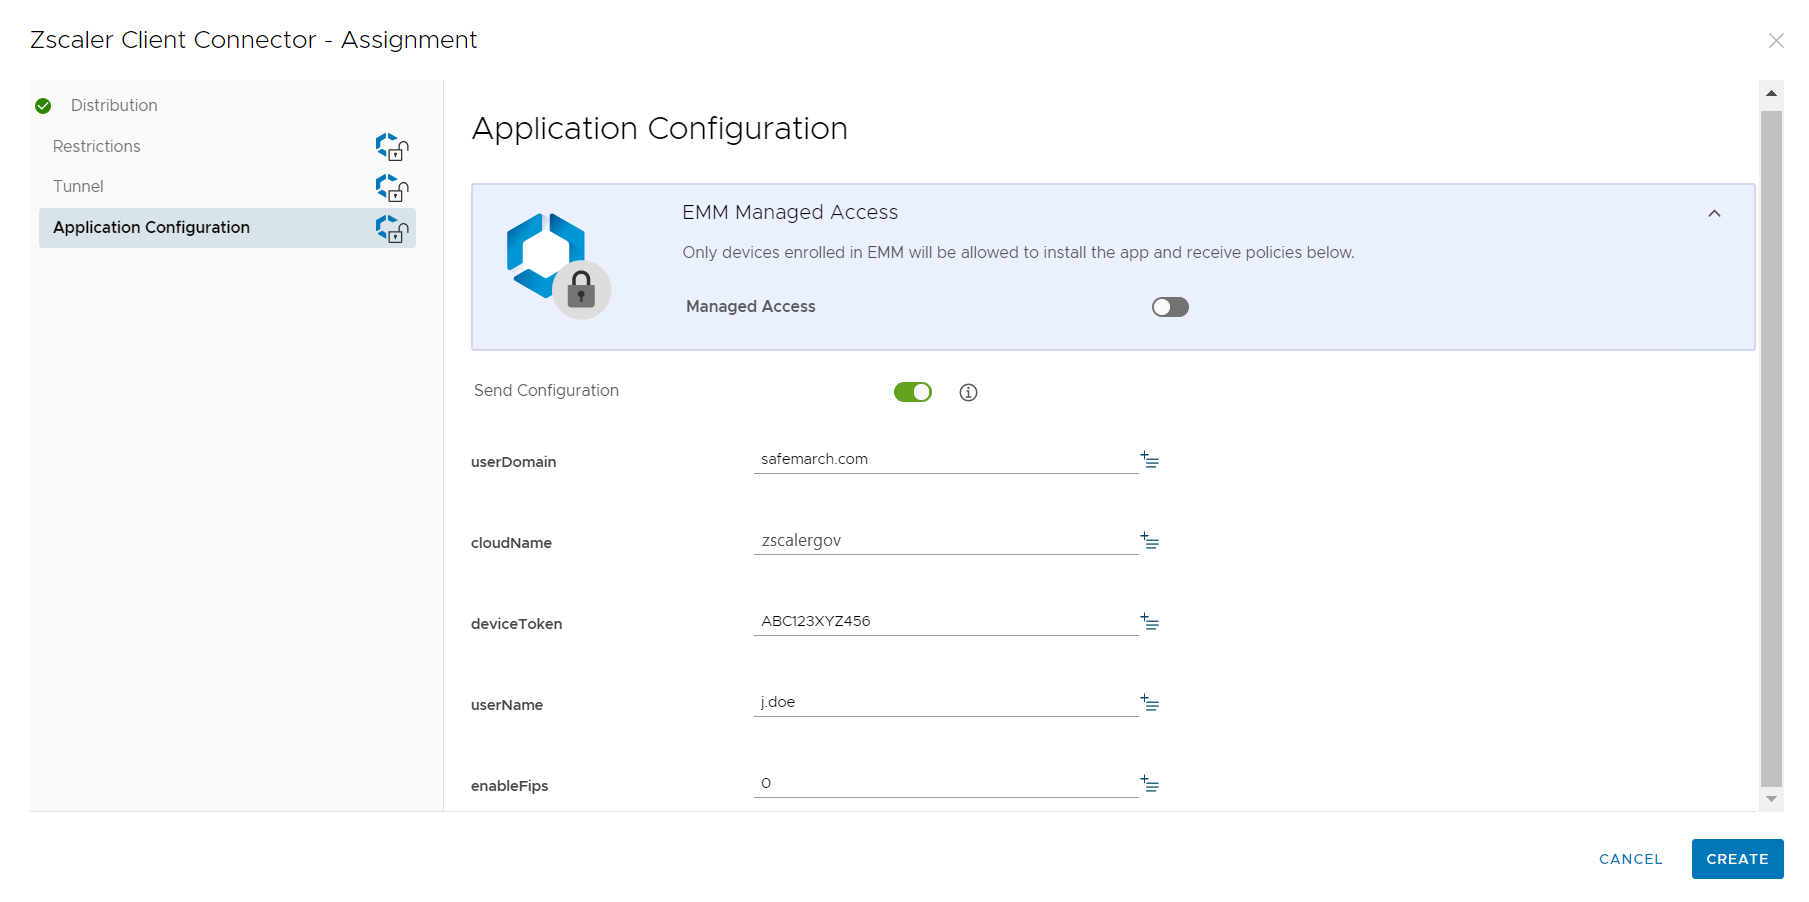Image resolution: width=1809 pixels, height=902 pixels.
Task: Click the lookup value icon for userName
Action: pyautogui.click(x=1150, y=703)
